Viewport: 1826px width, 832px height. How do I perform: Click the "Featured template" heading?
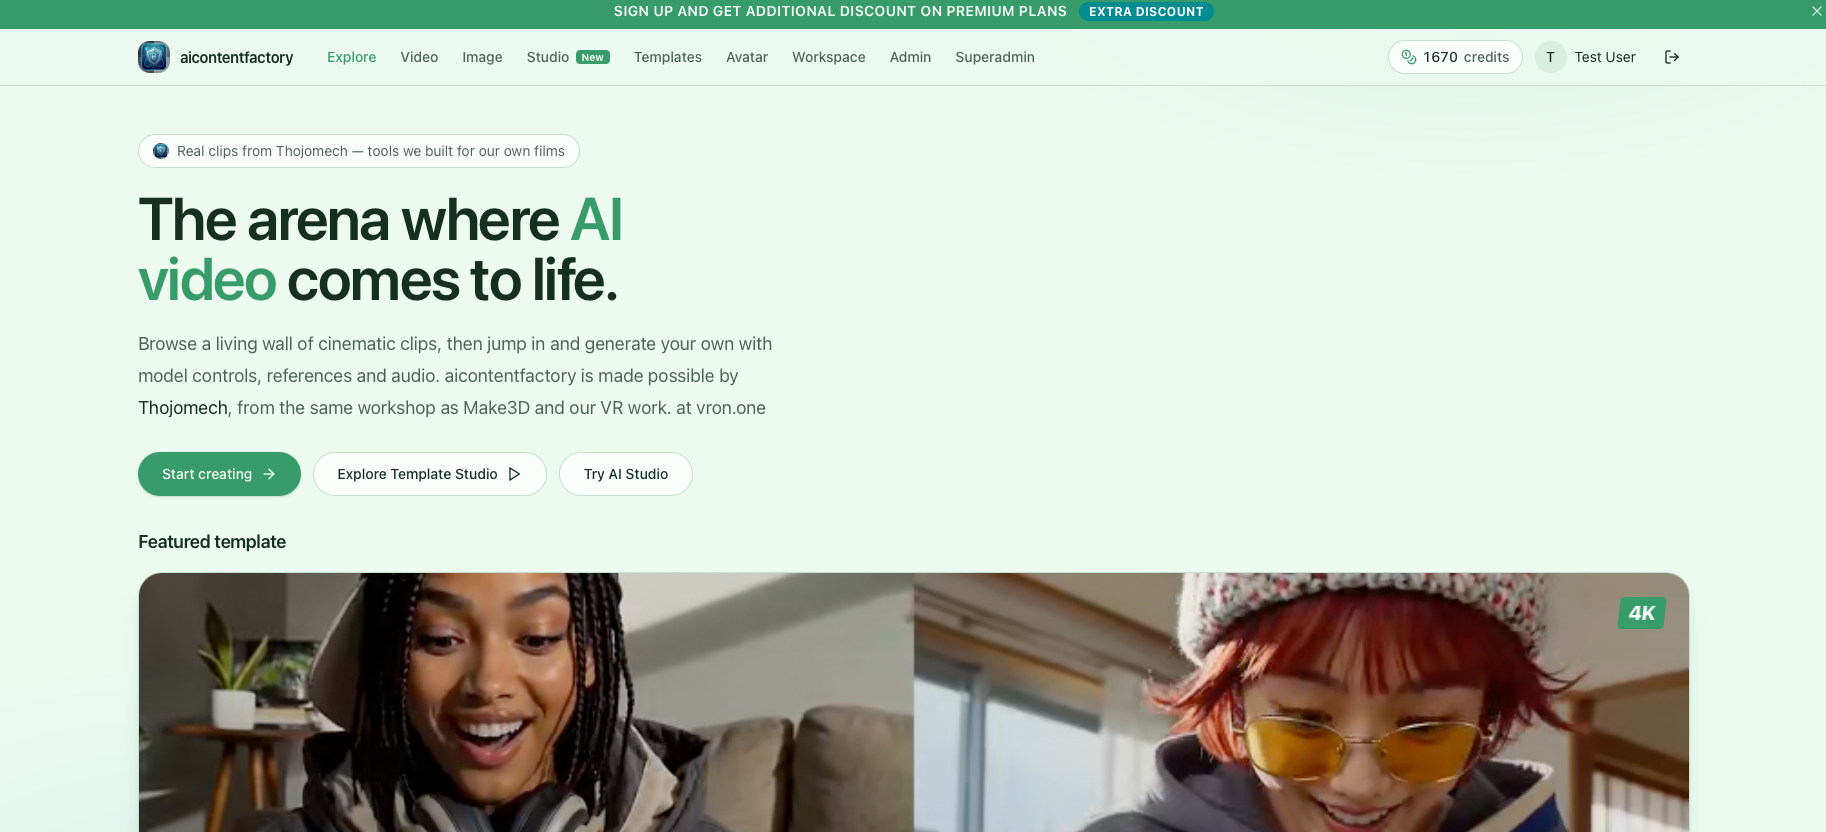point(212,542)
